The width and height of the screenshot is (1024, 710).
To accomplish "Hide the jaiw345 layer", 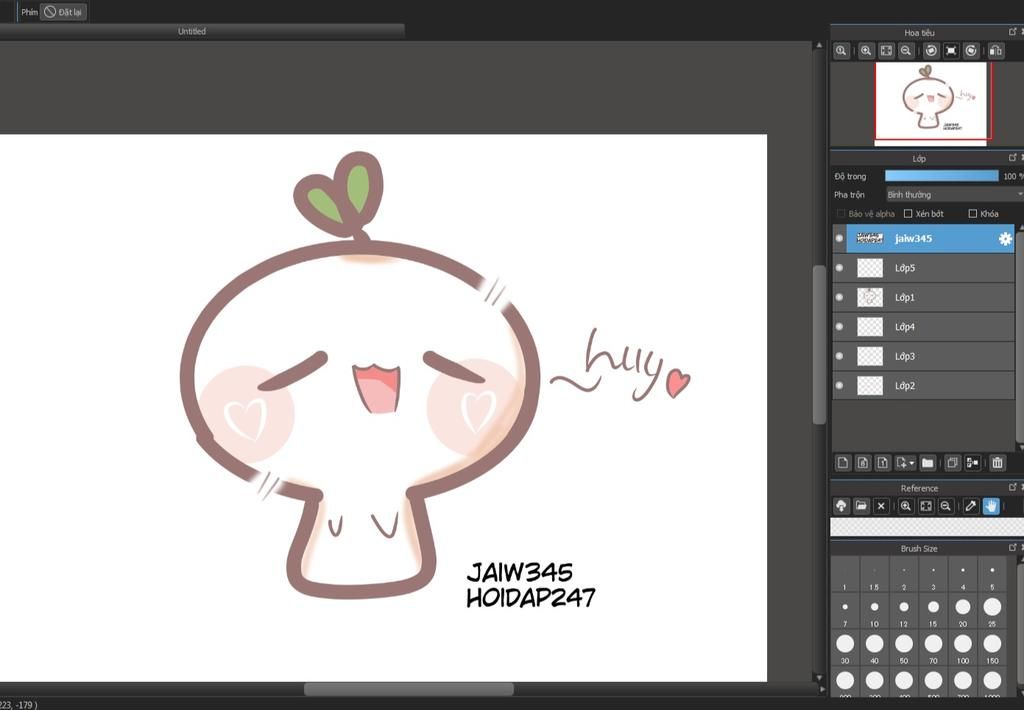I will click(839, 238).
